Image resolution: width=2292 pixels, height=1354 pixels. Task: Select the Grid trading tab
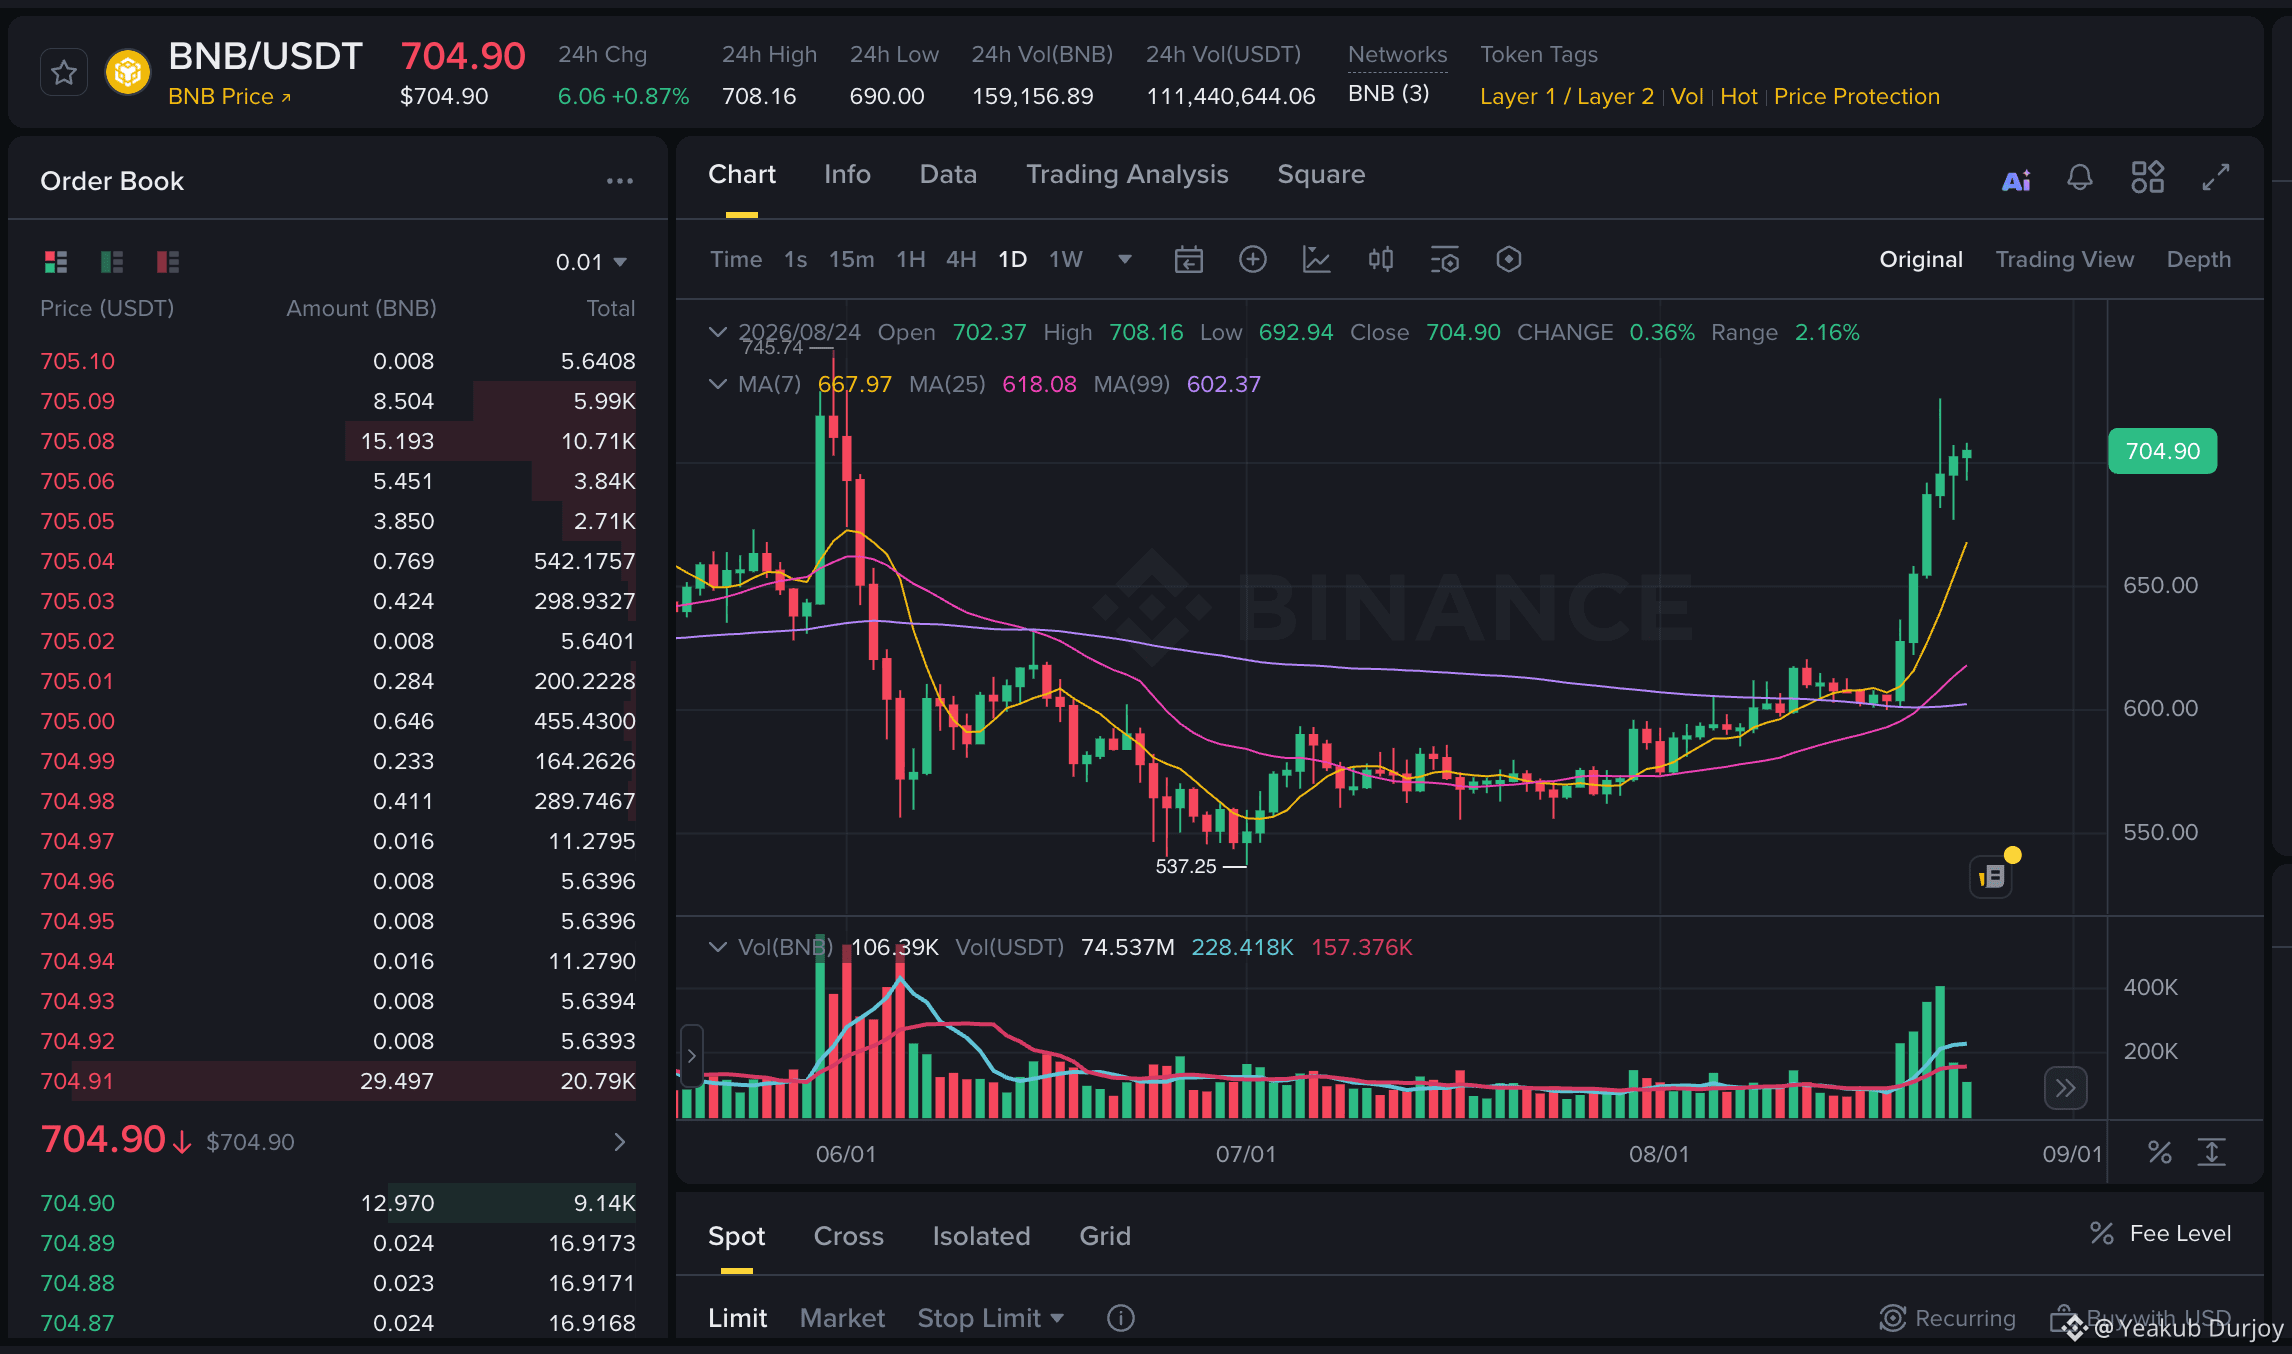pos(1105,1237)
